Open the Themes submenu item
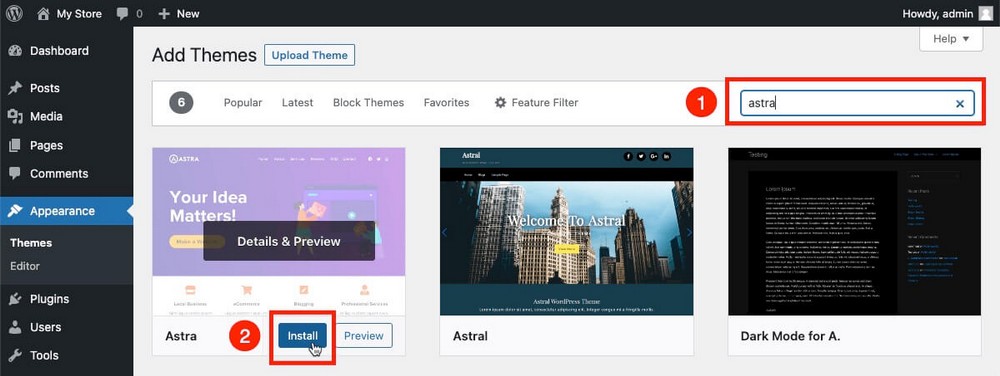This screenshot has height=376, width=1000. point(31,243)
